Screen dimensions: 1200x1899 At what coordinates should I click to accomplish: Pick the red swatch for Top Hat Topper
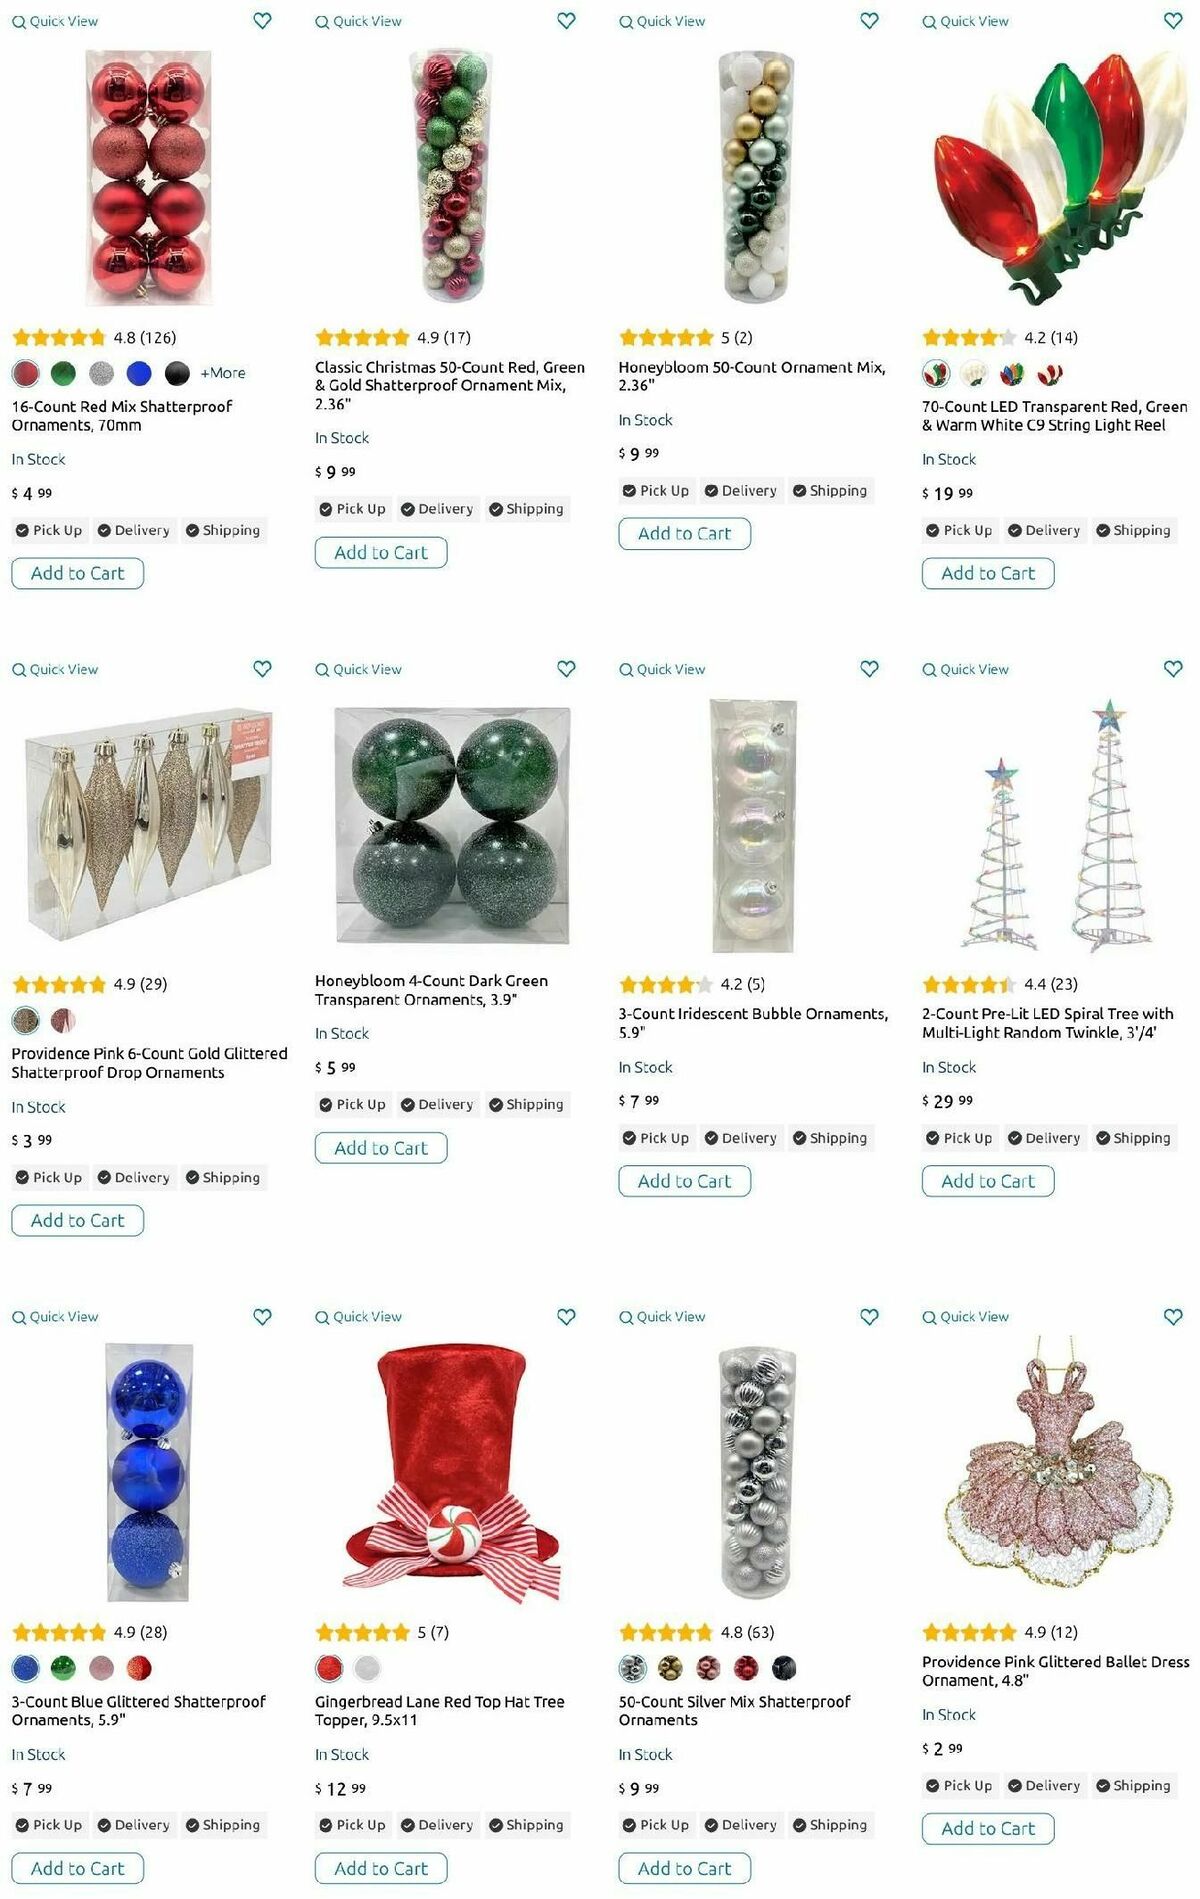[329, 1668]
